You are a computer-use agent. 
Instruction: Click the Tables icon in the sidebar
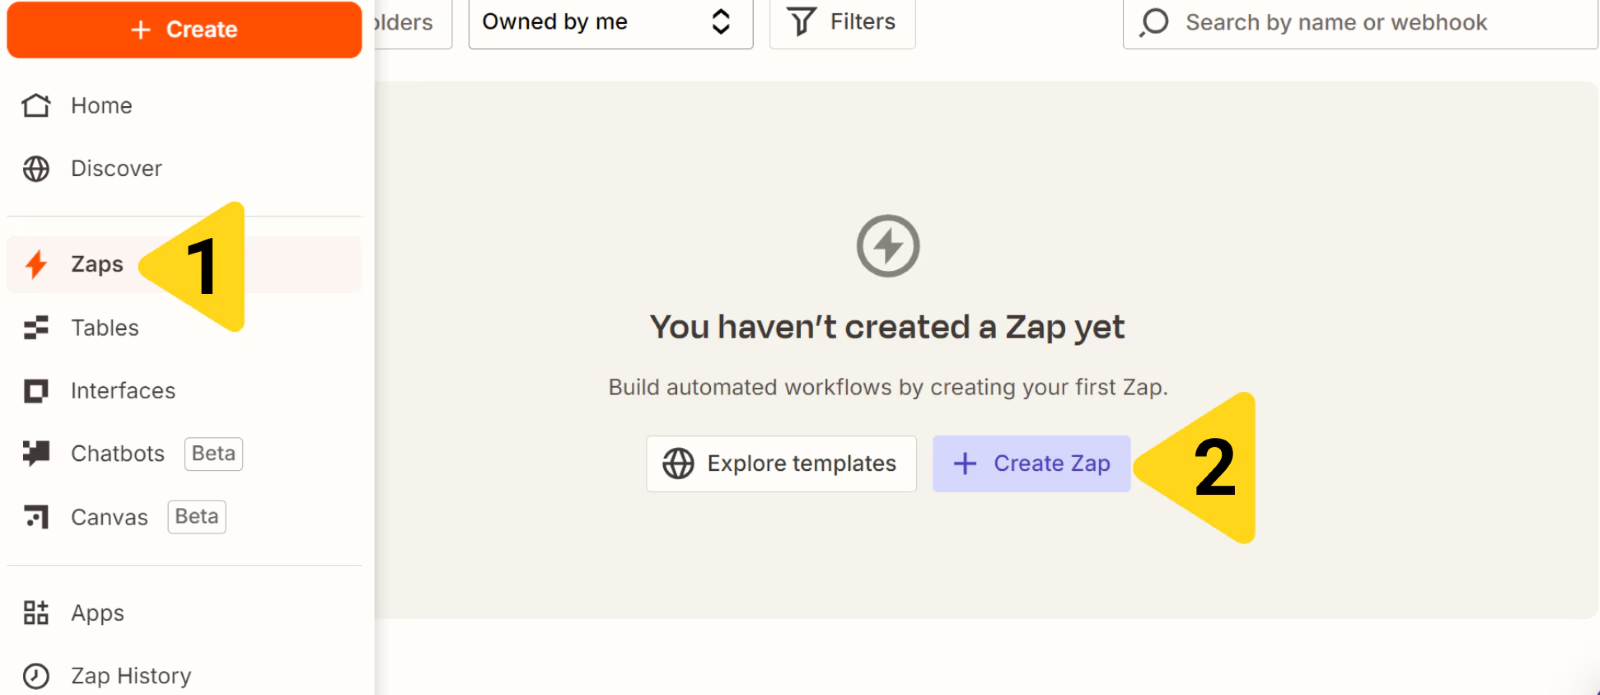pos(36,327)
